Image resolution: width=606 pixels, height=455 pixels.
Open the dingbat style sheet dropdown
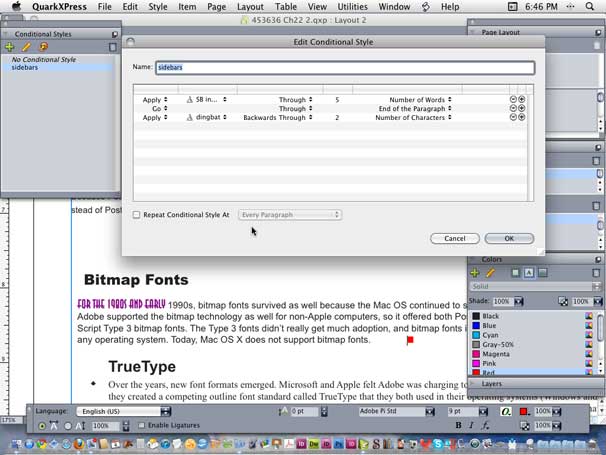click(x=207, y=117)
